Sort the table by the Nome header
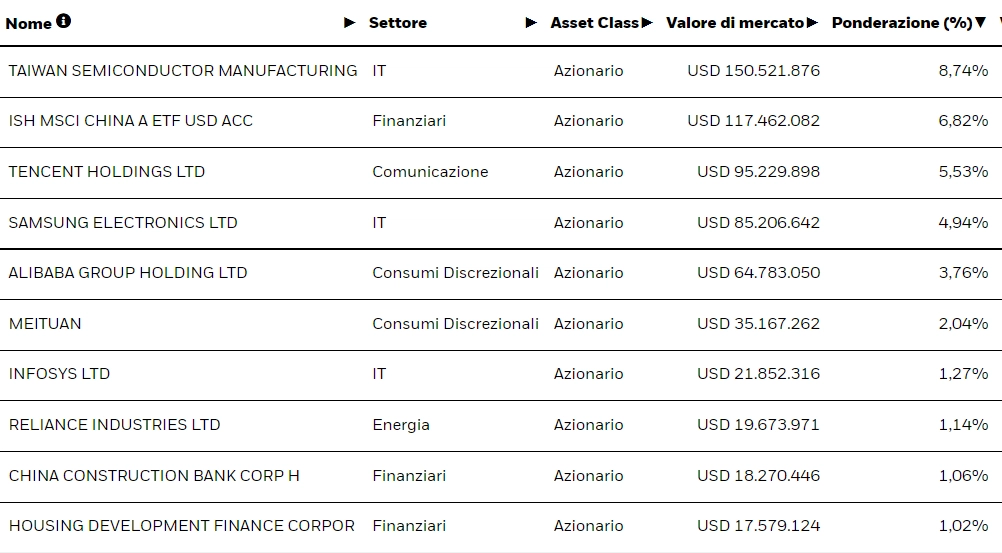 [28, 23]
